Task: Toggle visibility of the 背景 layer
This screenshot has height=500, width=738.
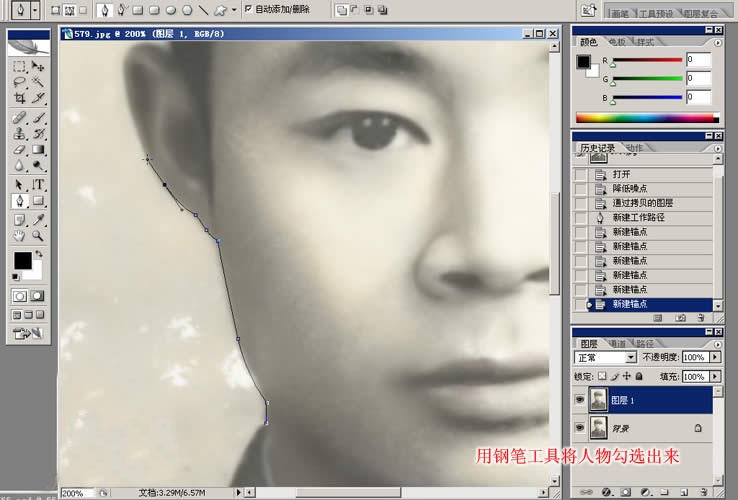Action: [x=580, y=428]
